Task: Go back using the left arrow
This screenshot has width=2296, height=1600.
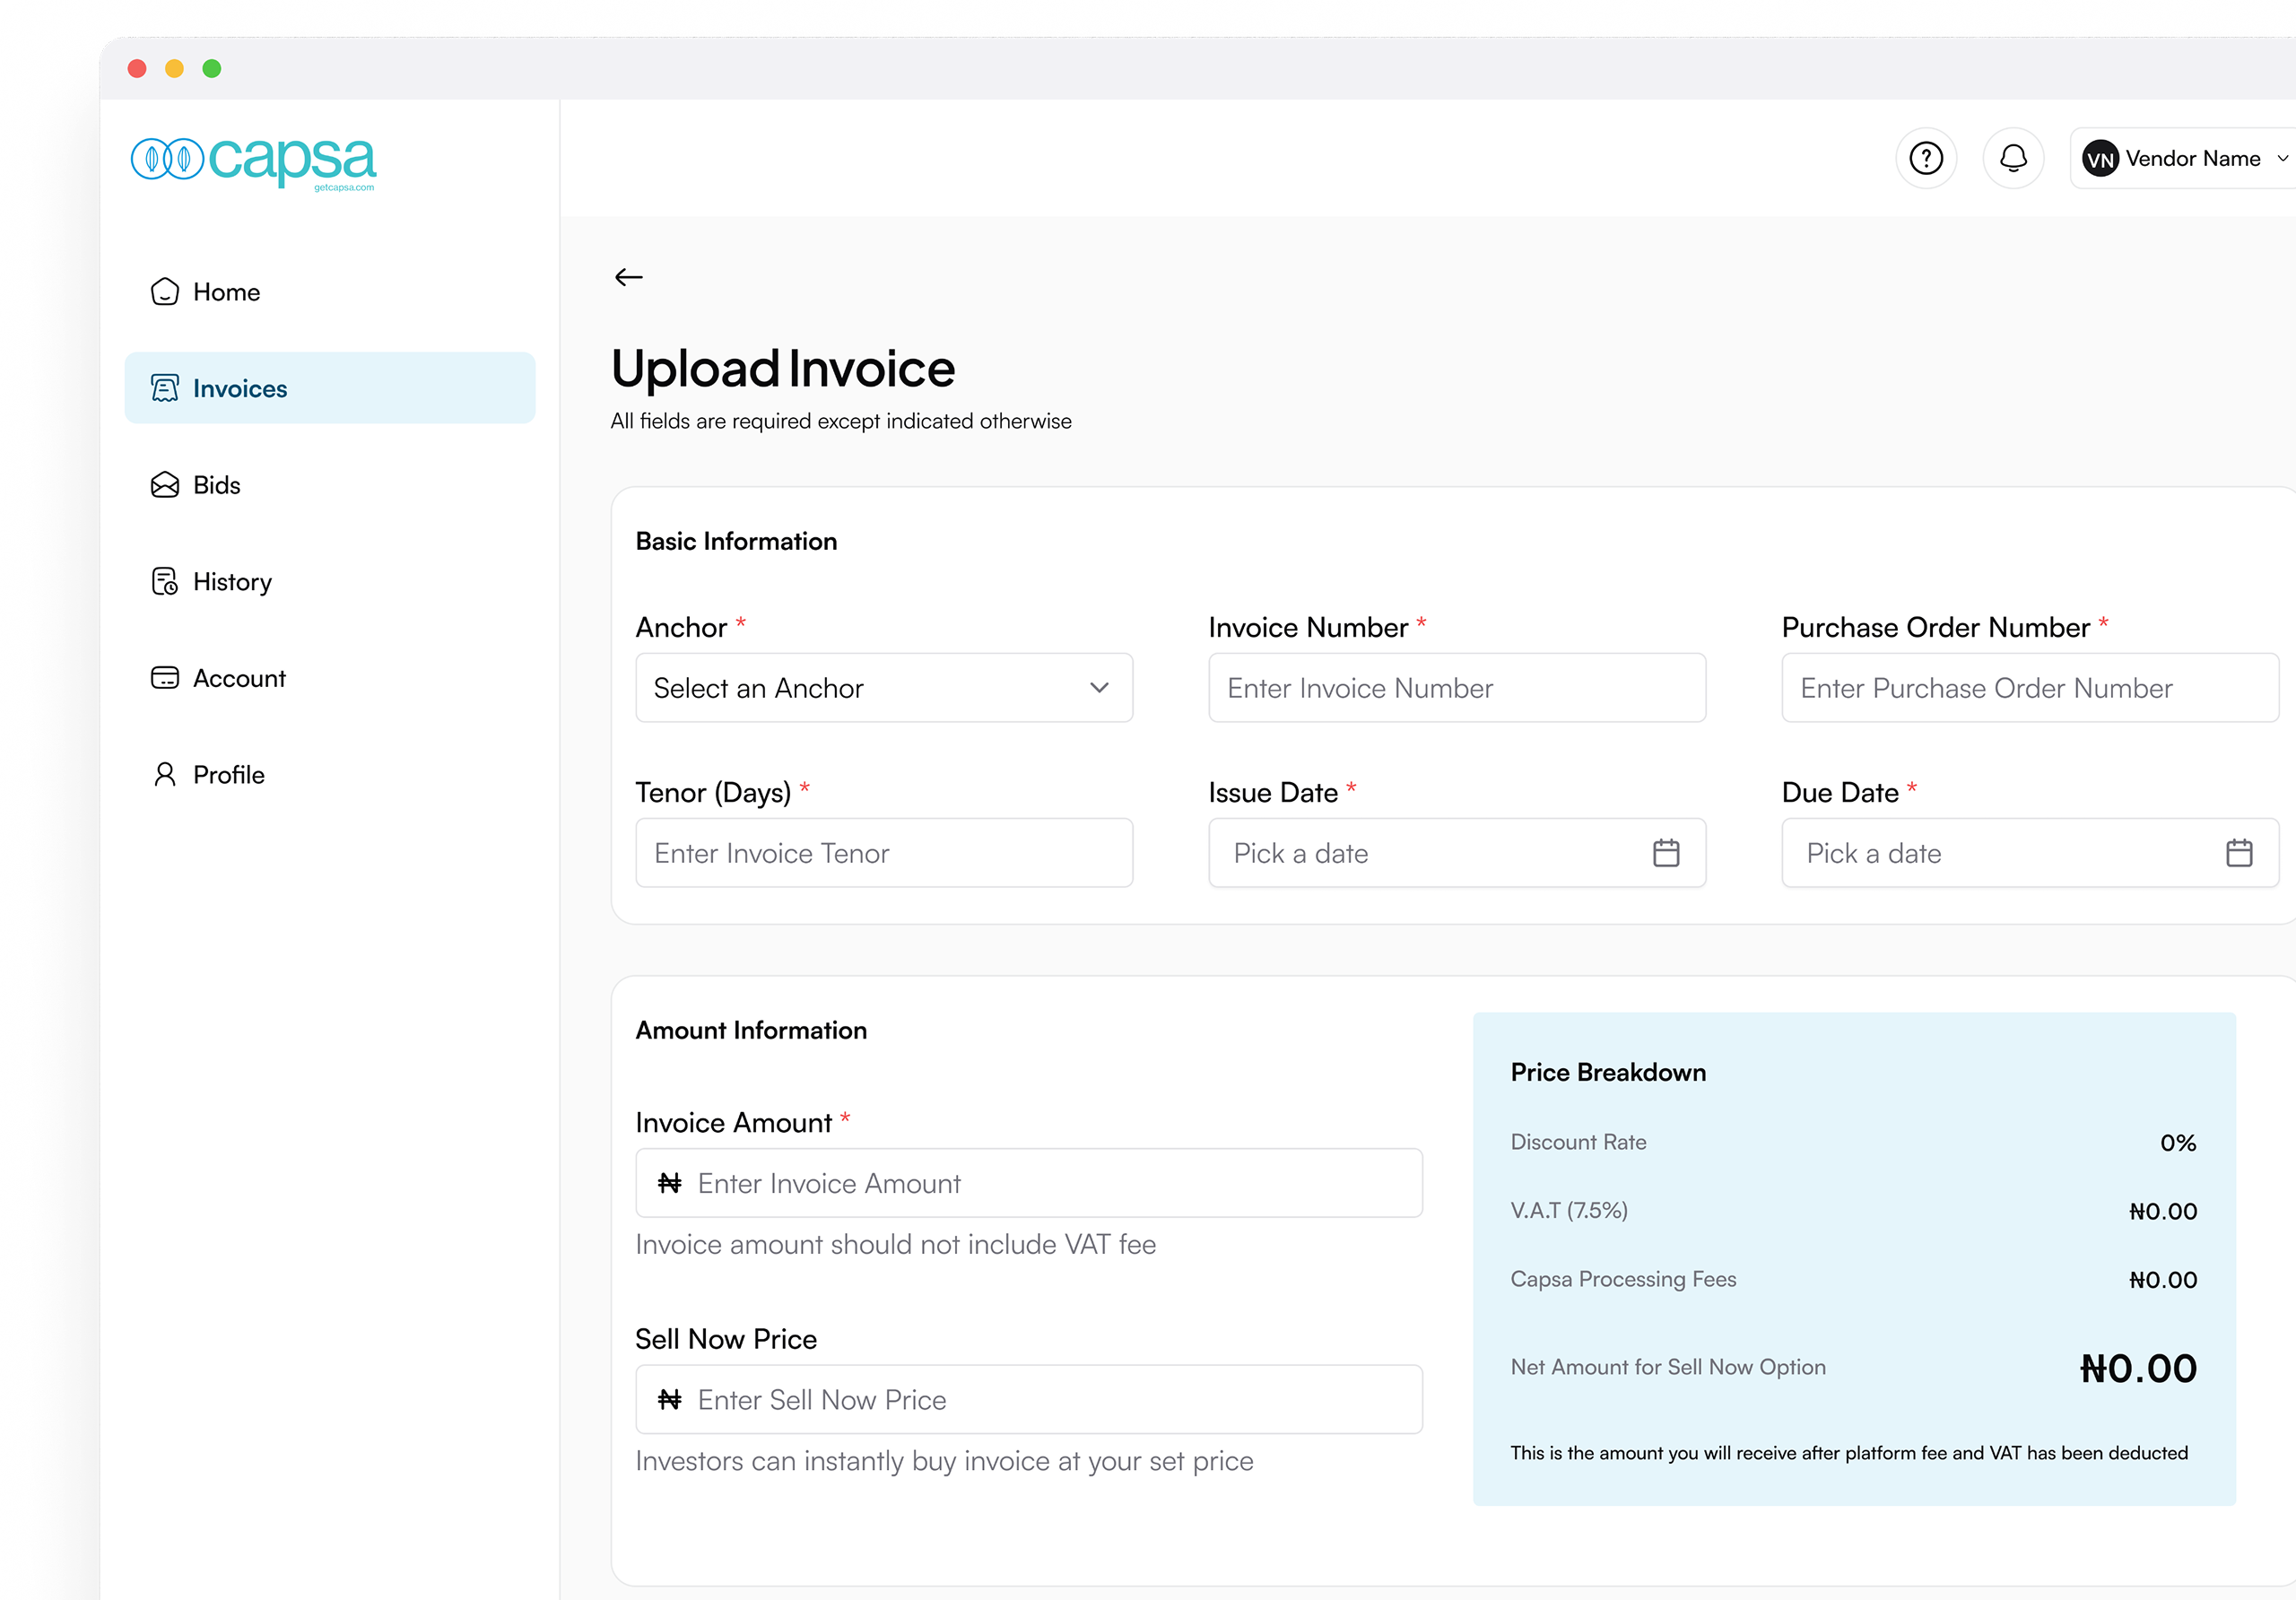Action: 628,277
